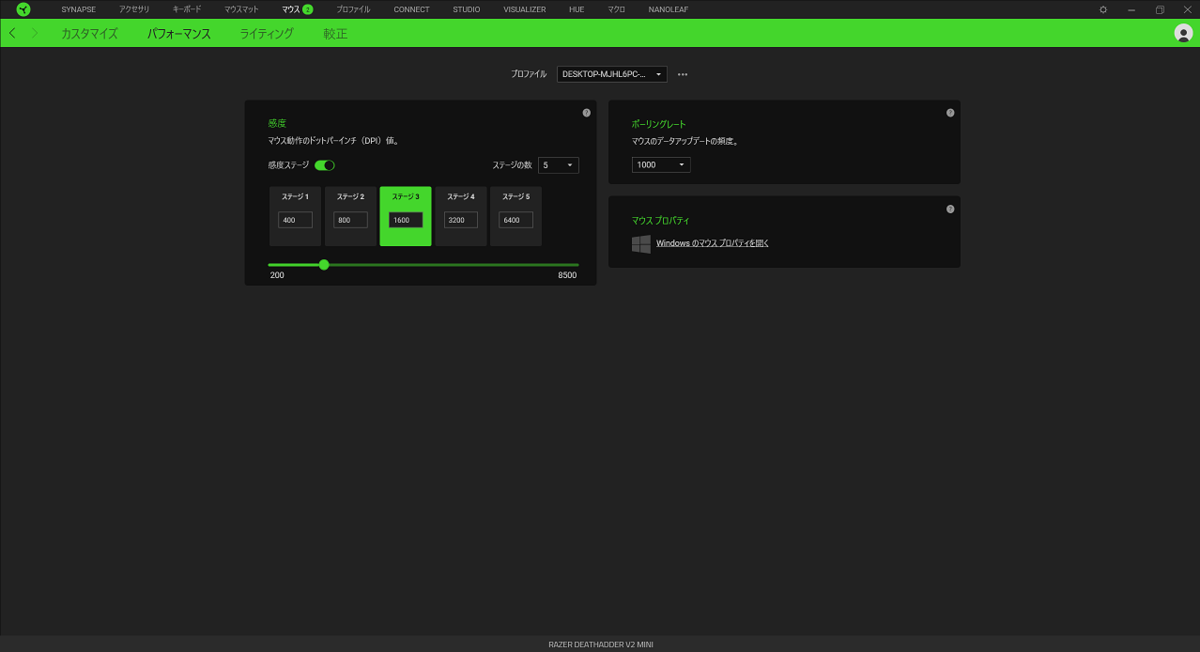This screenshot has height=652, width=1200.
Task: Show help for the 感度 panel
Action: coord(586,113)
